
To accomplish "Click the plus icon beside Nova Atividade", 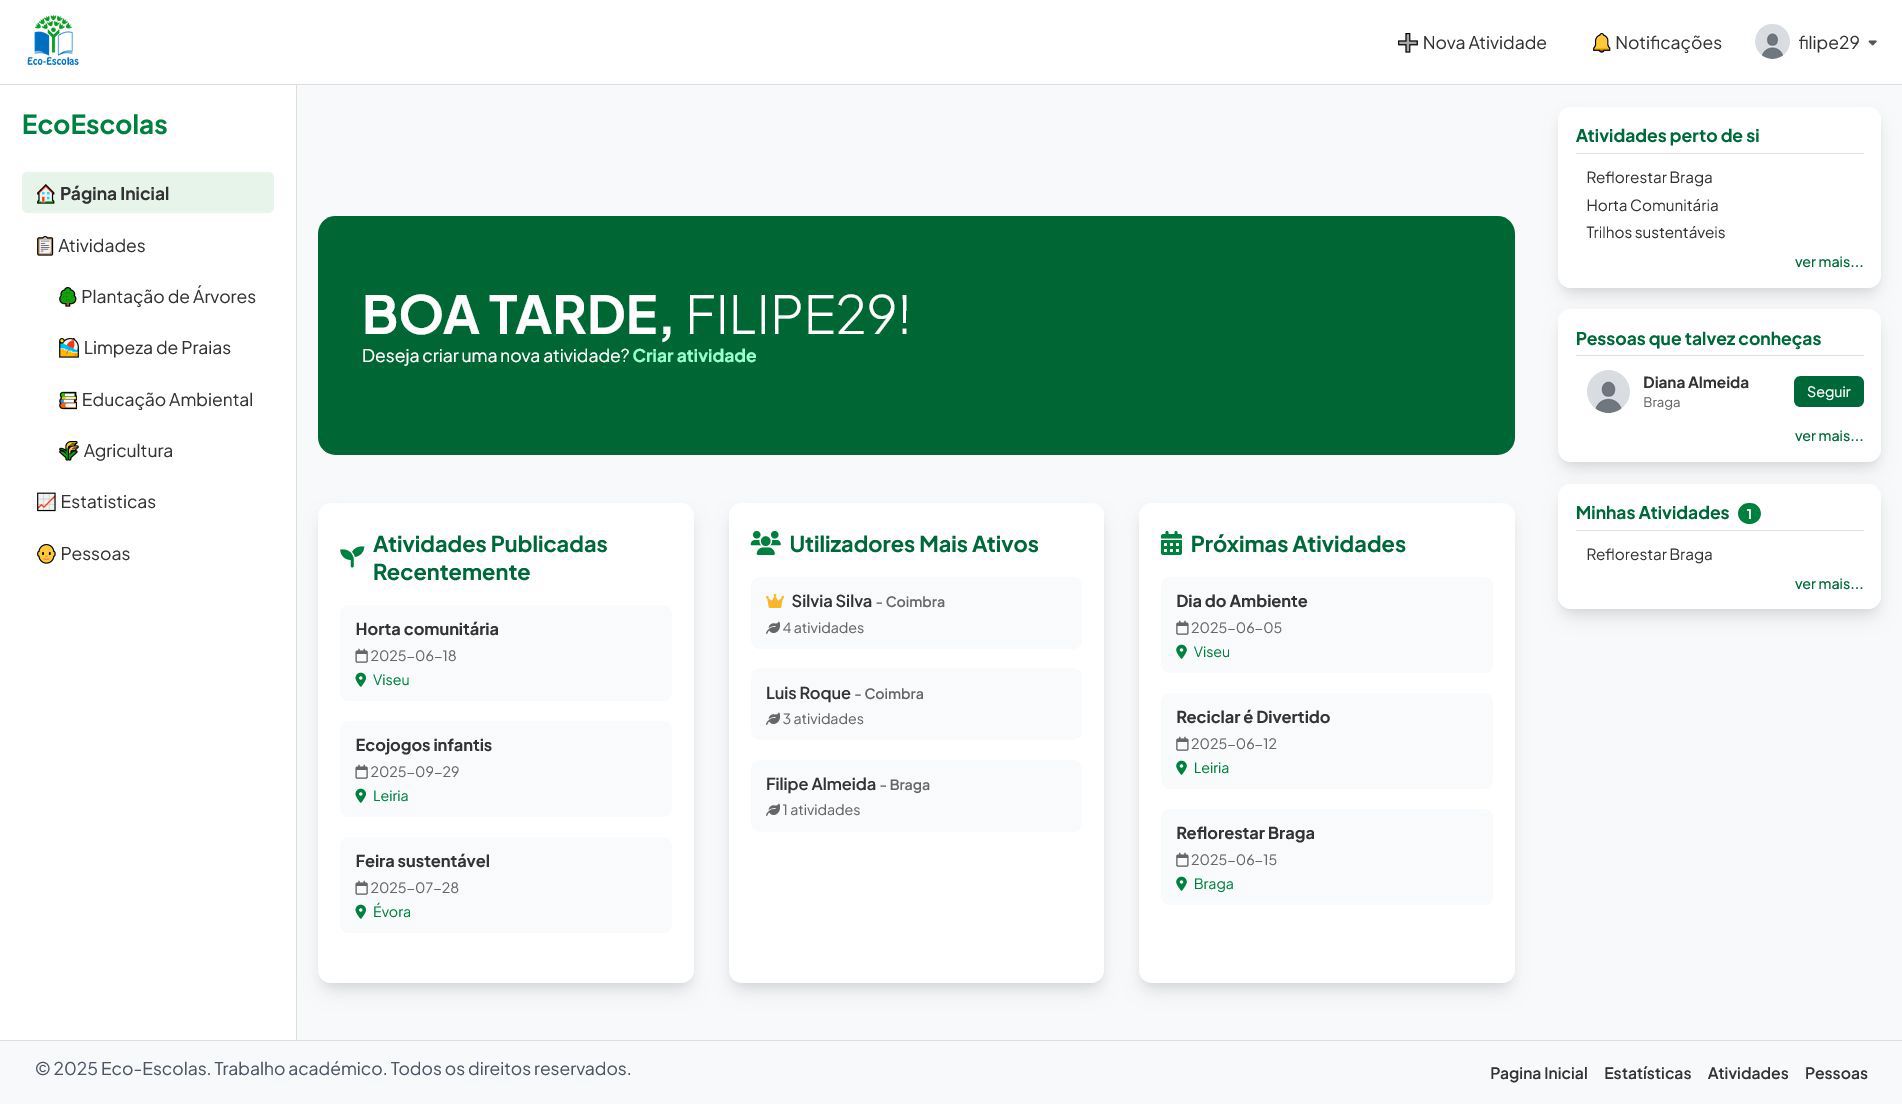I will click(1407, 43).
